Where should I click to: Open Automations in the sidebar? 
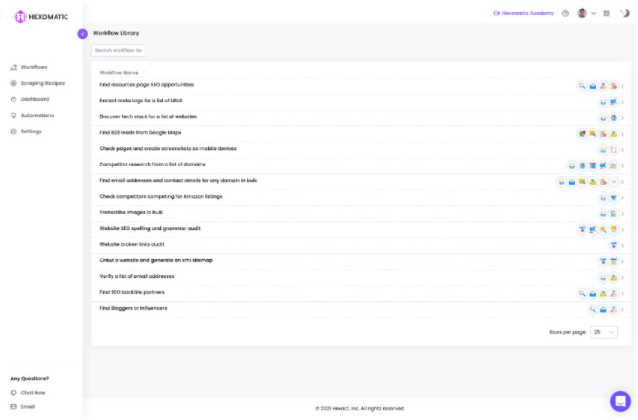click(x=37, y=116)
